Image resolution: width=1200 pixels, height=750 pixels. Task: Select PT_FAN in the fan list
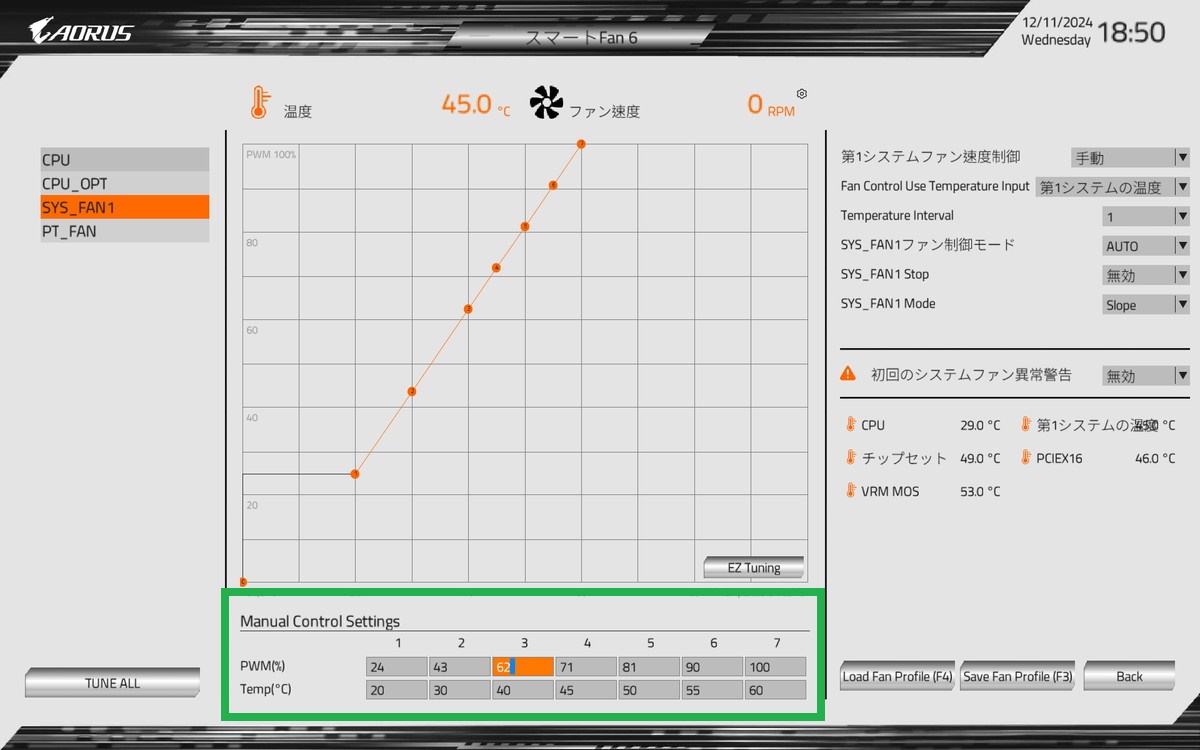pyautogui.click(x=125, y=231)
